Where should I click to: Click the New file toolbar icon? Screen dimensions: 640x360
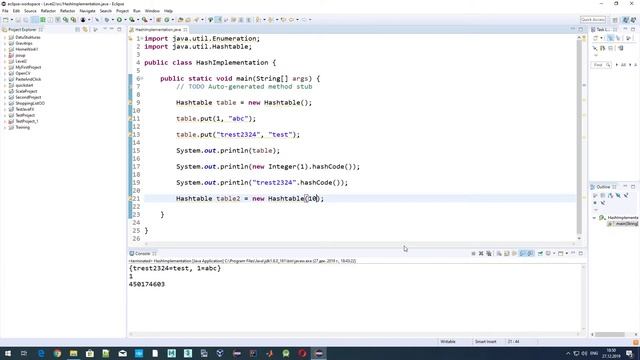tap(6, 20)
